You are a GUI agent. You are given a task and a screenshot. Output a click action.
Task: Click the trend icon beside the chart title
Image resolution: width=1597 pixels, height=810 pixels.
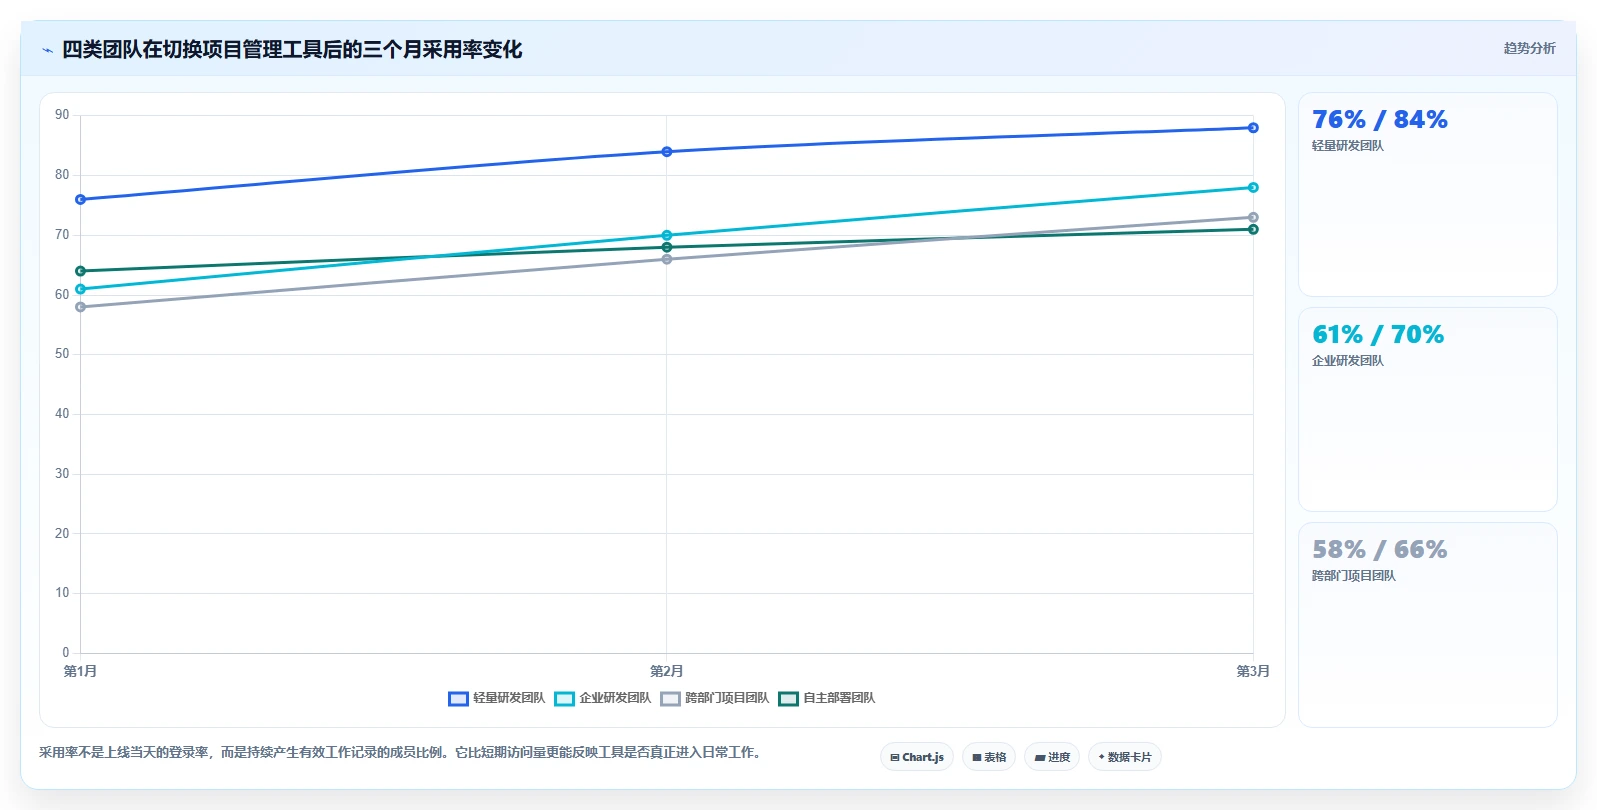[x=47, y=50]
